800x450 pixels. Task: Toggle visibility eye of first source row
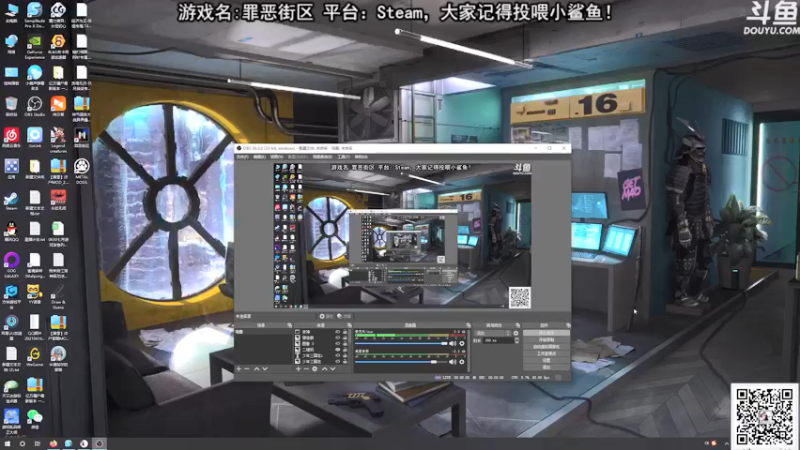point(338,332)
